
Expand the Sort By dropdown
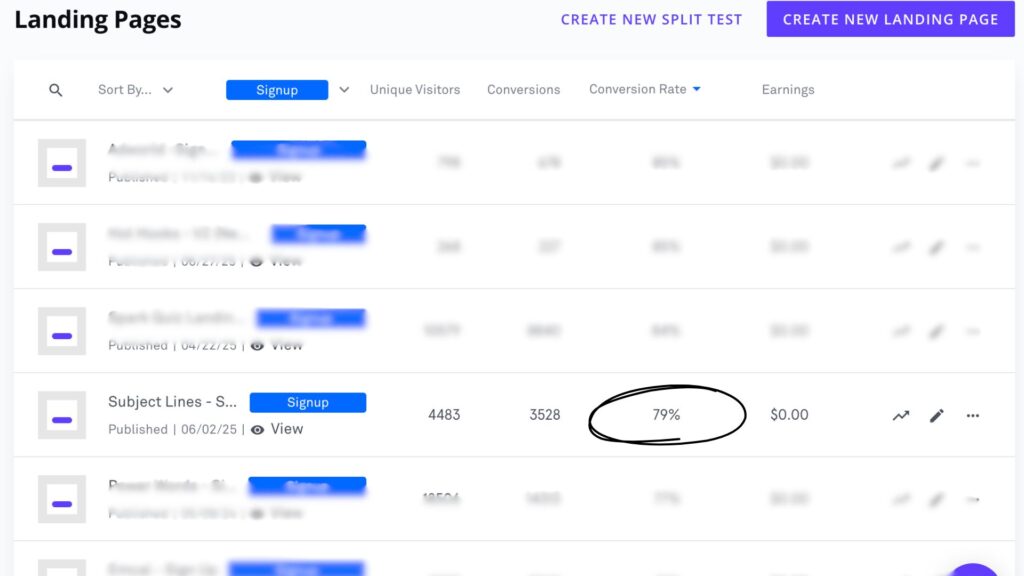[136, 90]
